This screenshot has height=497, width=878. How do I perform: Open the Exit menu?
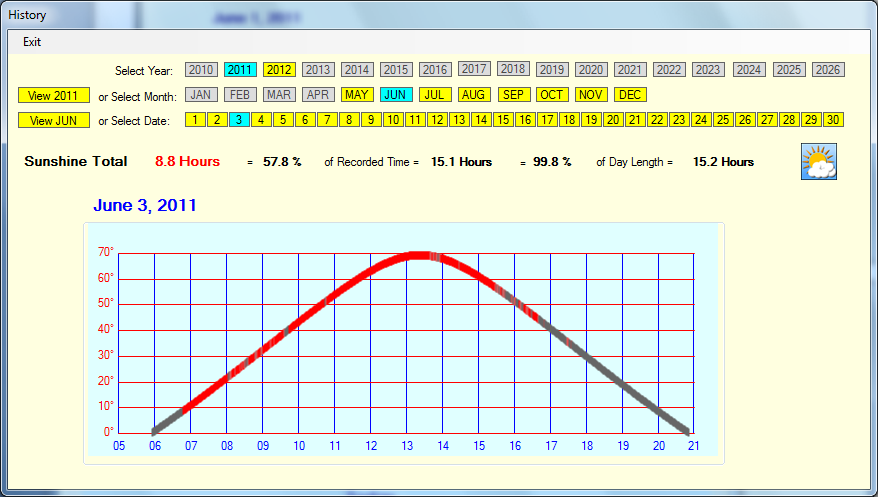(32, 42)
